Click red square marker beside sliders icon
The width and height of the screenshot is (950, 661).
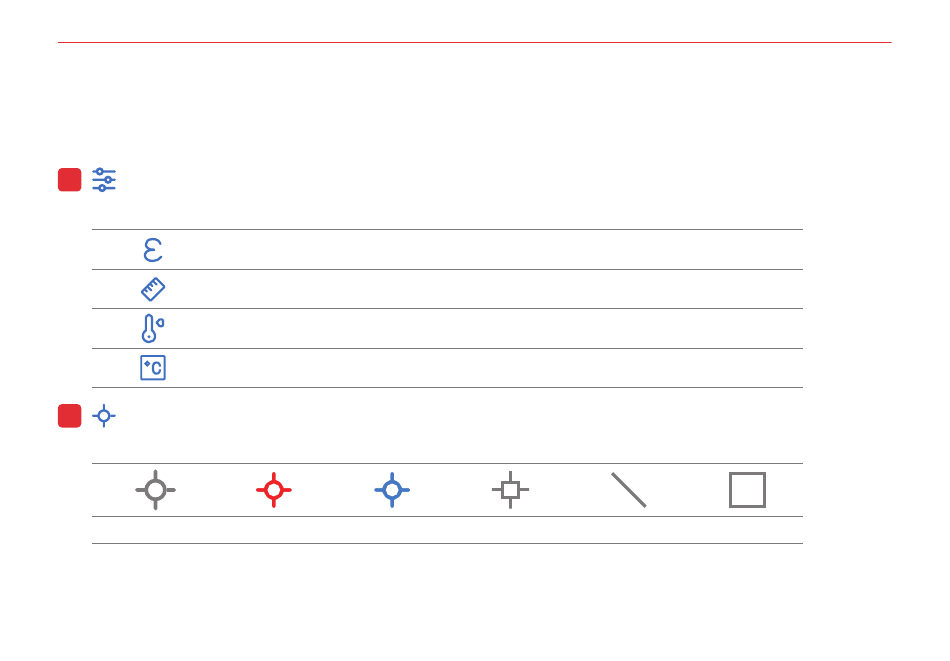coord(70,180)
